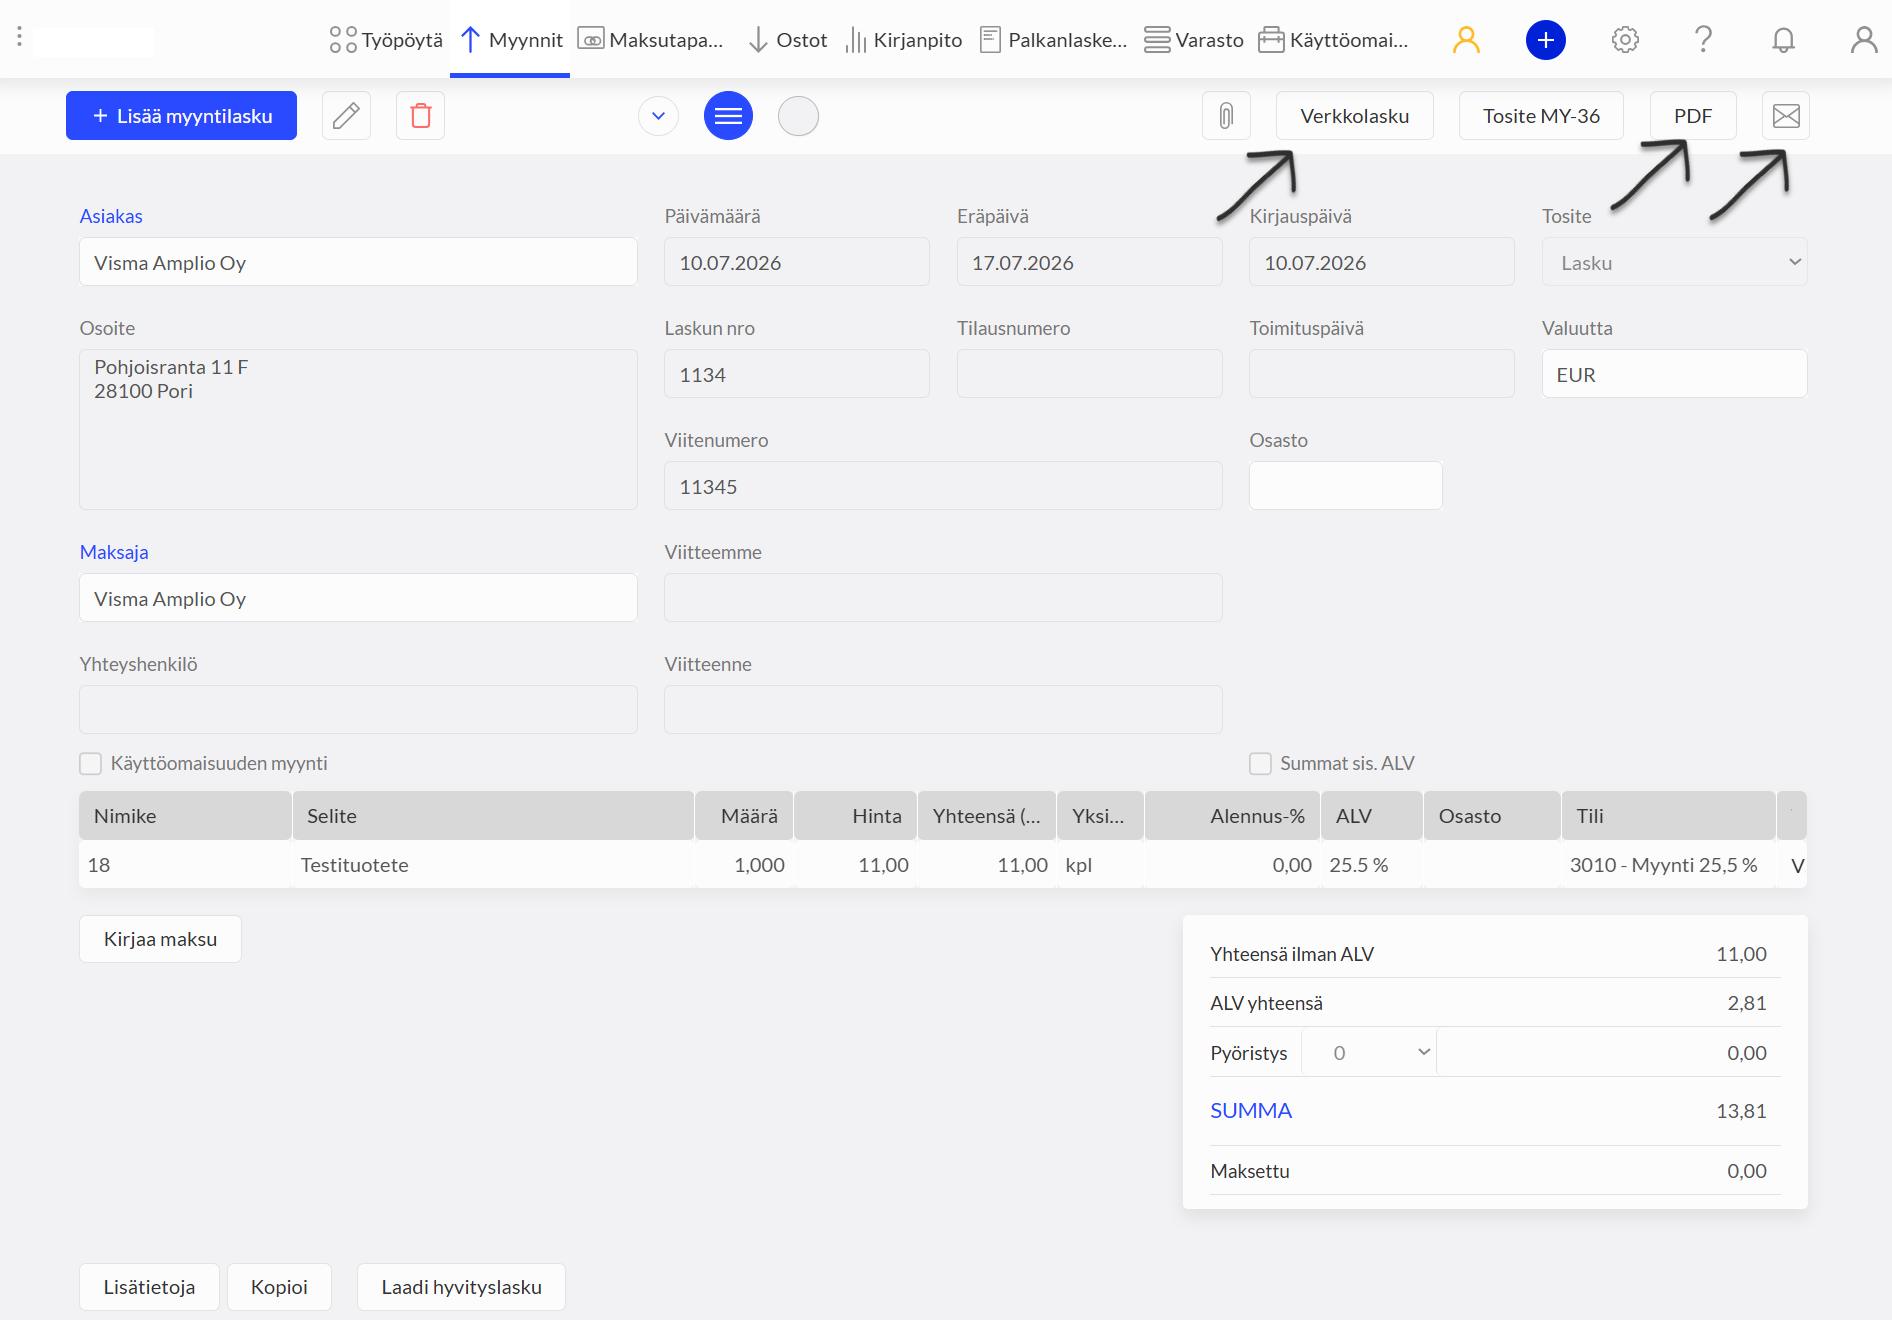Click the Viitteemme field

943,598
